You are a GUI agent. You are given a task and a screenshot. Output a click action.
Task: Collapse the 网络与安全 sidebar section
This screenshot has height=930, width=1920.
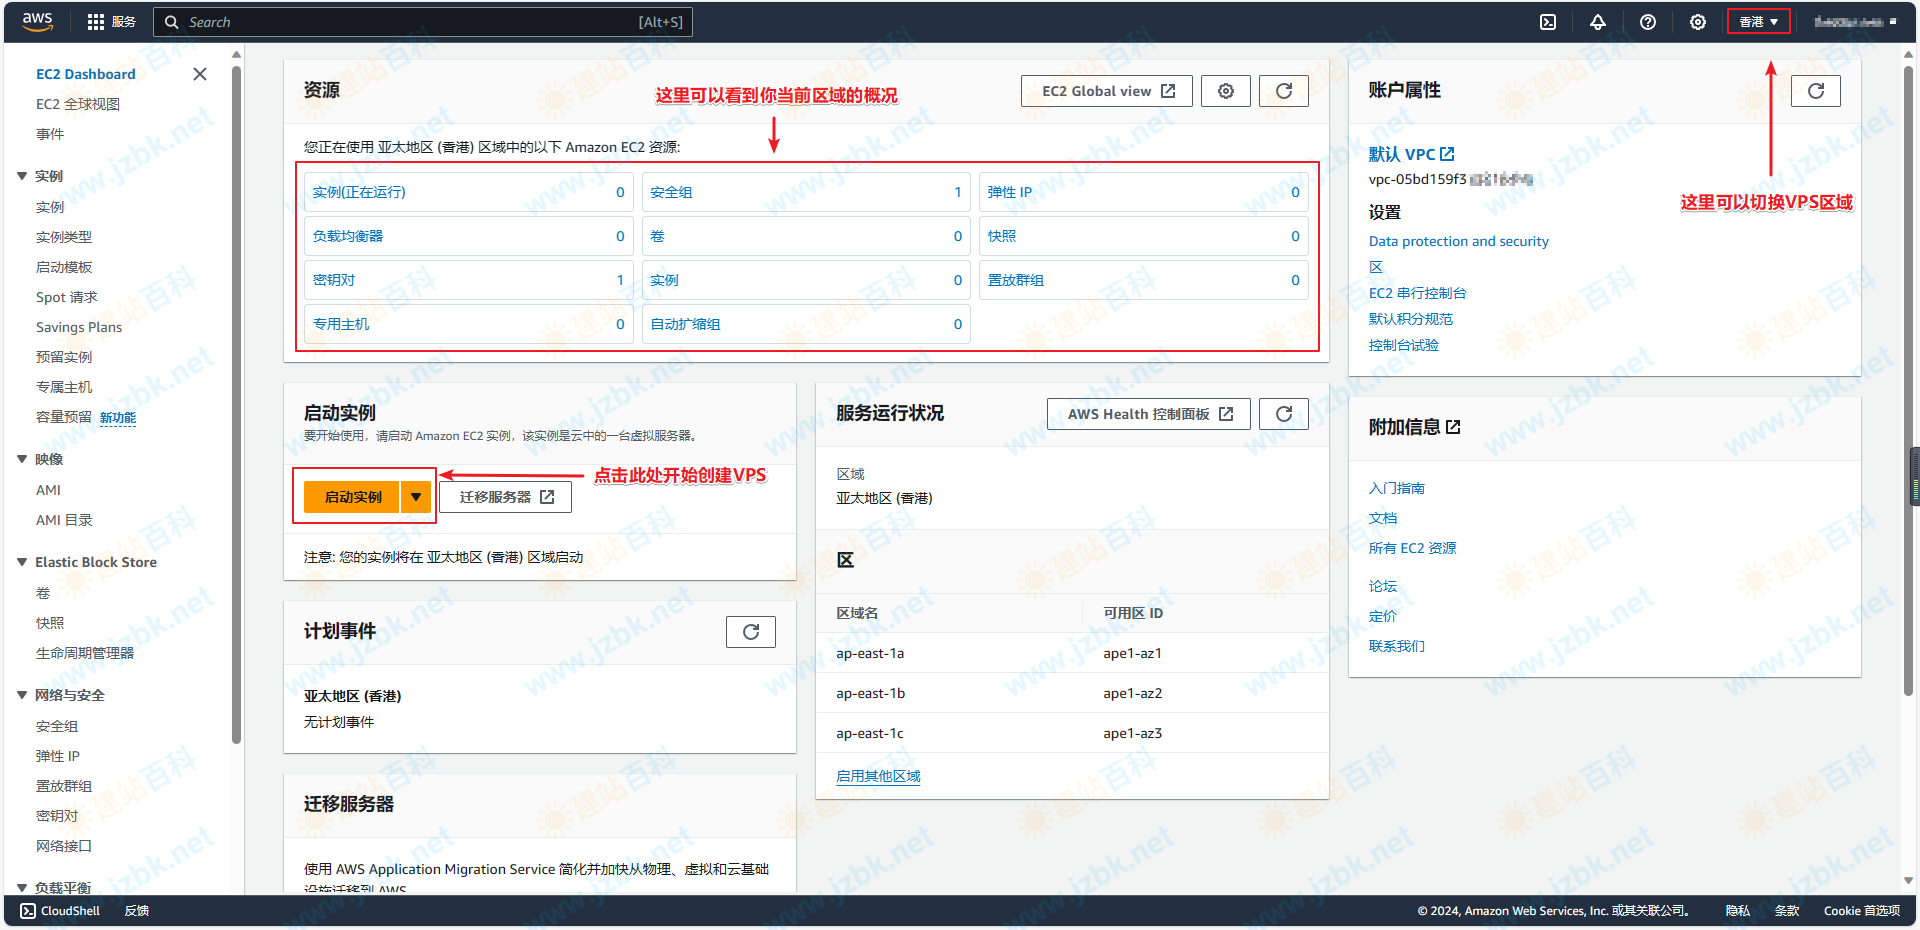pos(22,695)
